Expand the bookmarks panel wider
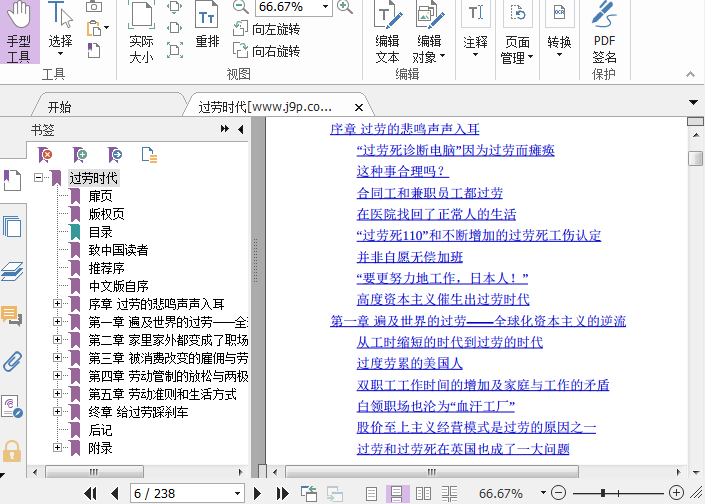The width and height of the screenshot is (705, 504). tap(224, 129)
